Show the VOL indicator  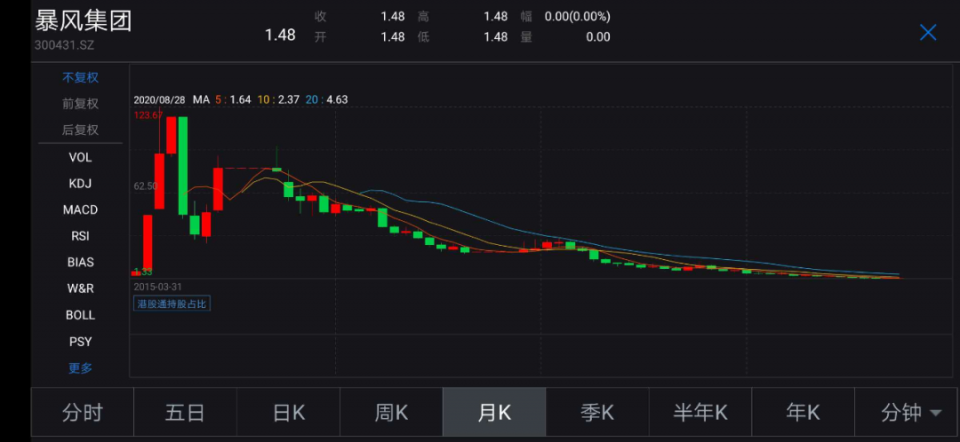pos(80,157)
